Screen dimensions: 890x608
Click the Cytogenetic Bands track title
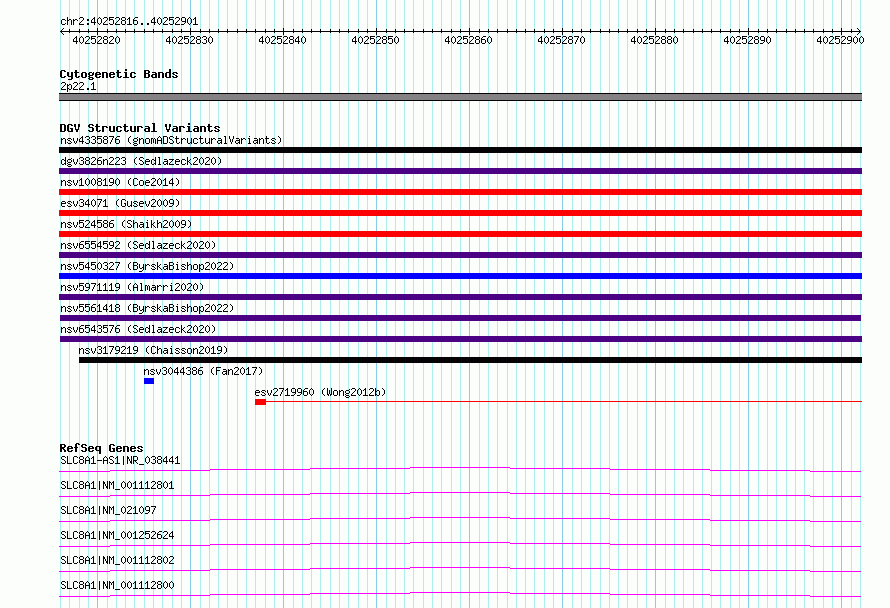(x=119, y=74)
